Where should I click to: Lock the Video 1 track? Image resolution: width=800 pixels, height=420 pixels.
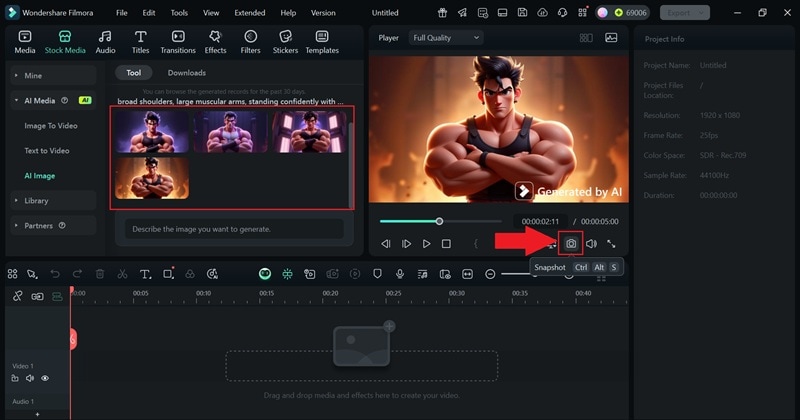click(15, 378)
